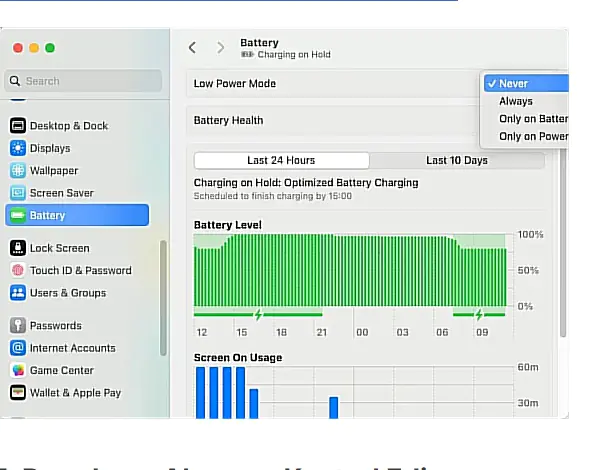Image resolution: width=600 pixels, height=470 pixels.
Task: Go back with the back chevron
Action: click(x=192, y=48)
